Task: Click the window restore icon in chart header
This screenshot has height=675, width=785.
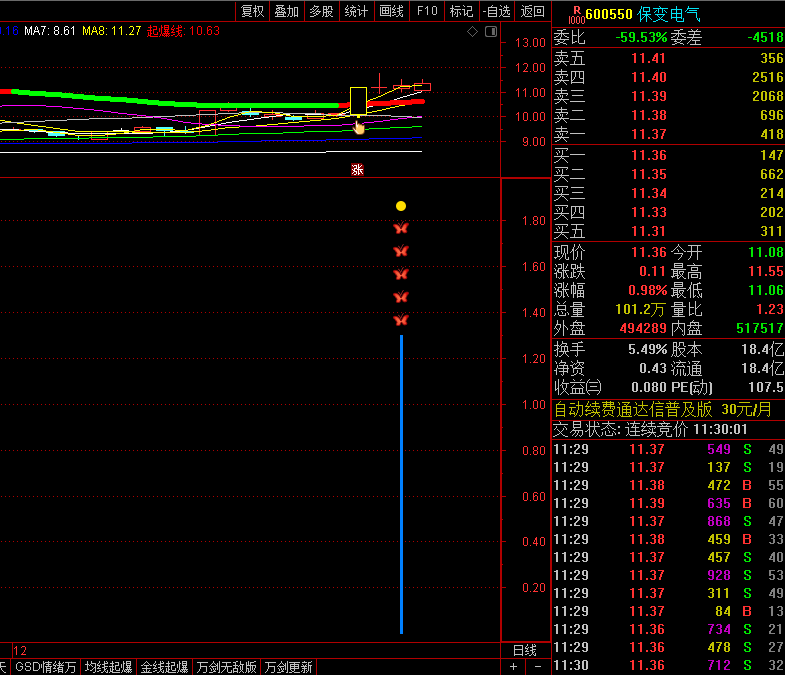Action: click(x=490, y=32)
